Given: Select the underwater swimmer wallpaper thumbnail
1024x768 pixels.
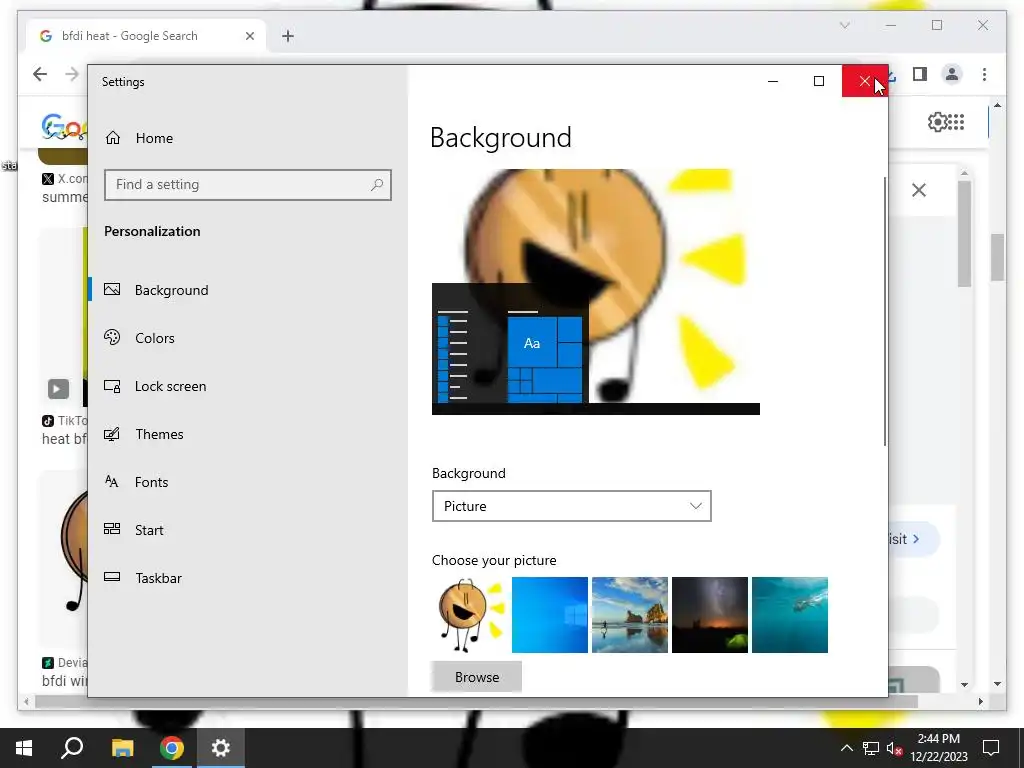Looking at the screenshot, I should click(790, 615).
